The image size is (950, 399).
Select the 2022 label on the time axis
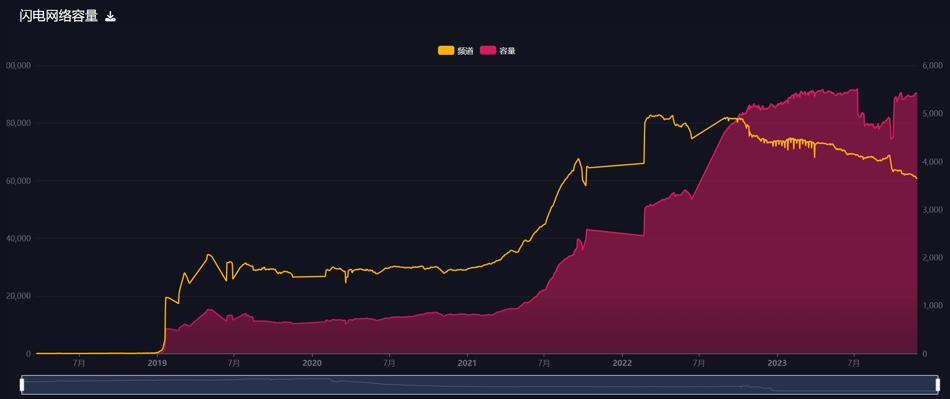tap(622, 363)
